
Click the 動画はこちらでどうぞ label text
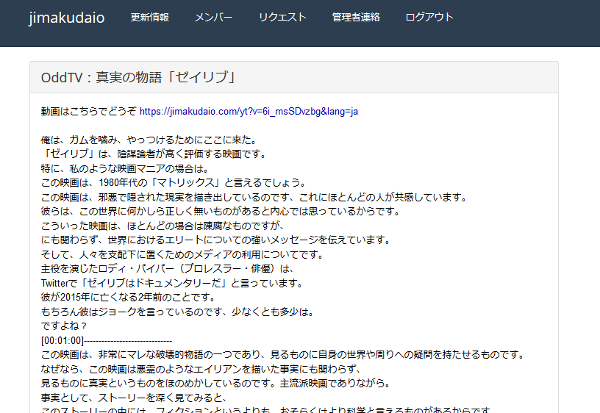pos(88,111)
